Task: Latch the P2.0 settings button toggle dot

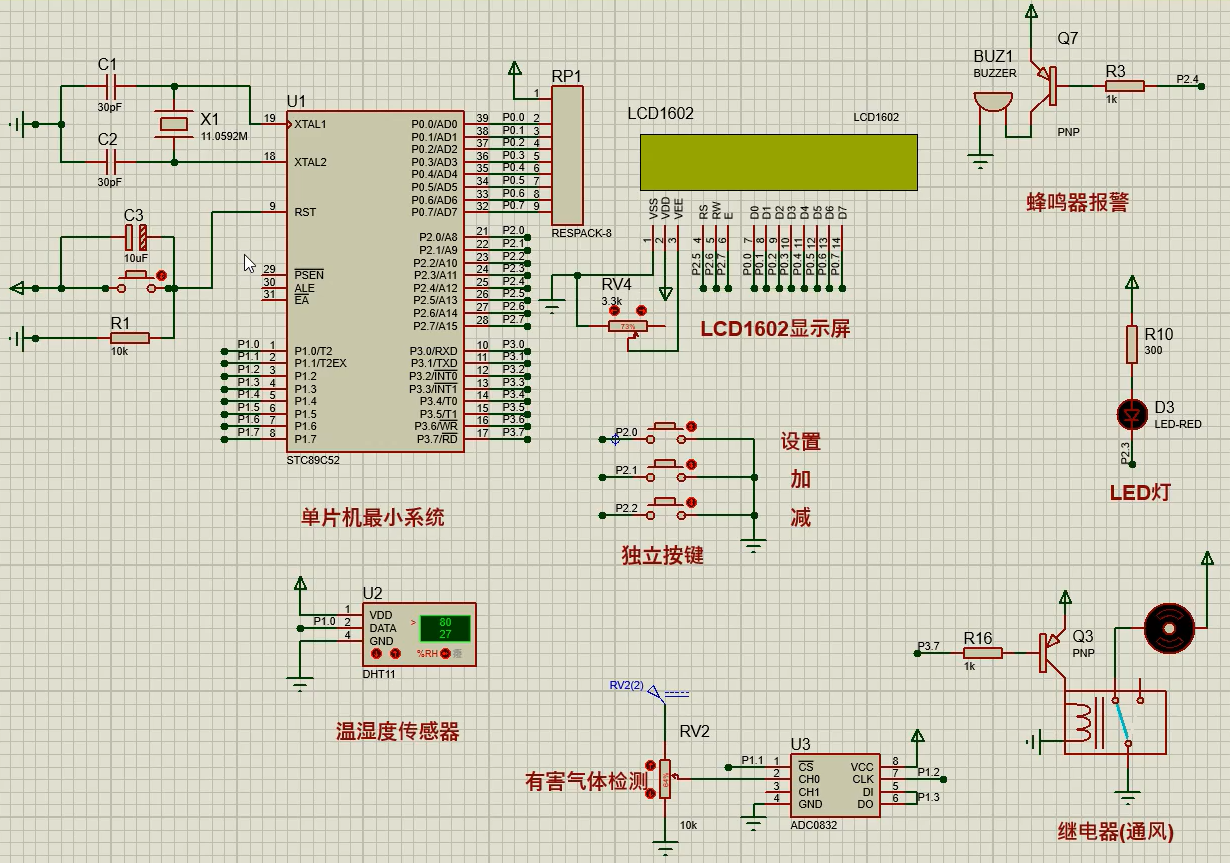Action: (x=690, y=427)
